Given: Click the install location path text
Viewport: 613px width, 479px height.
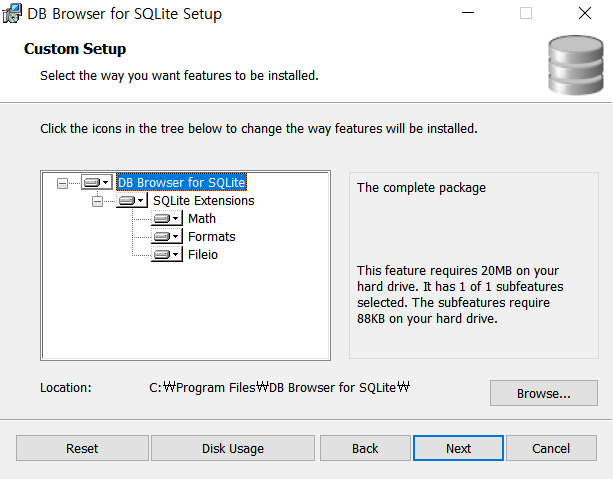Looking at the screenshot, I should tap(279, 388).
